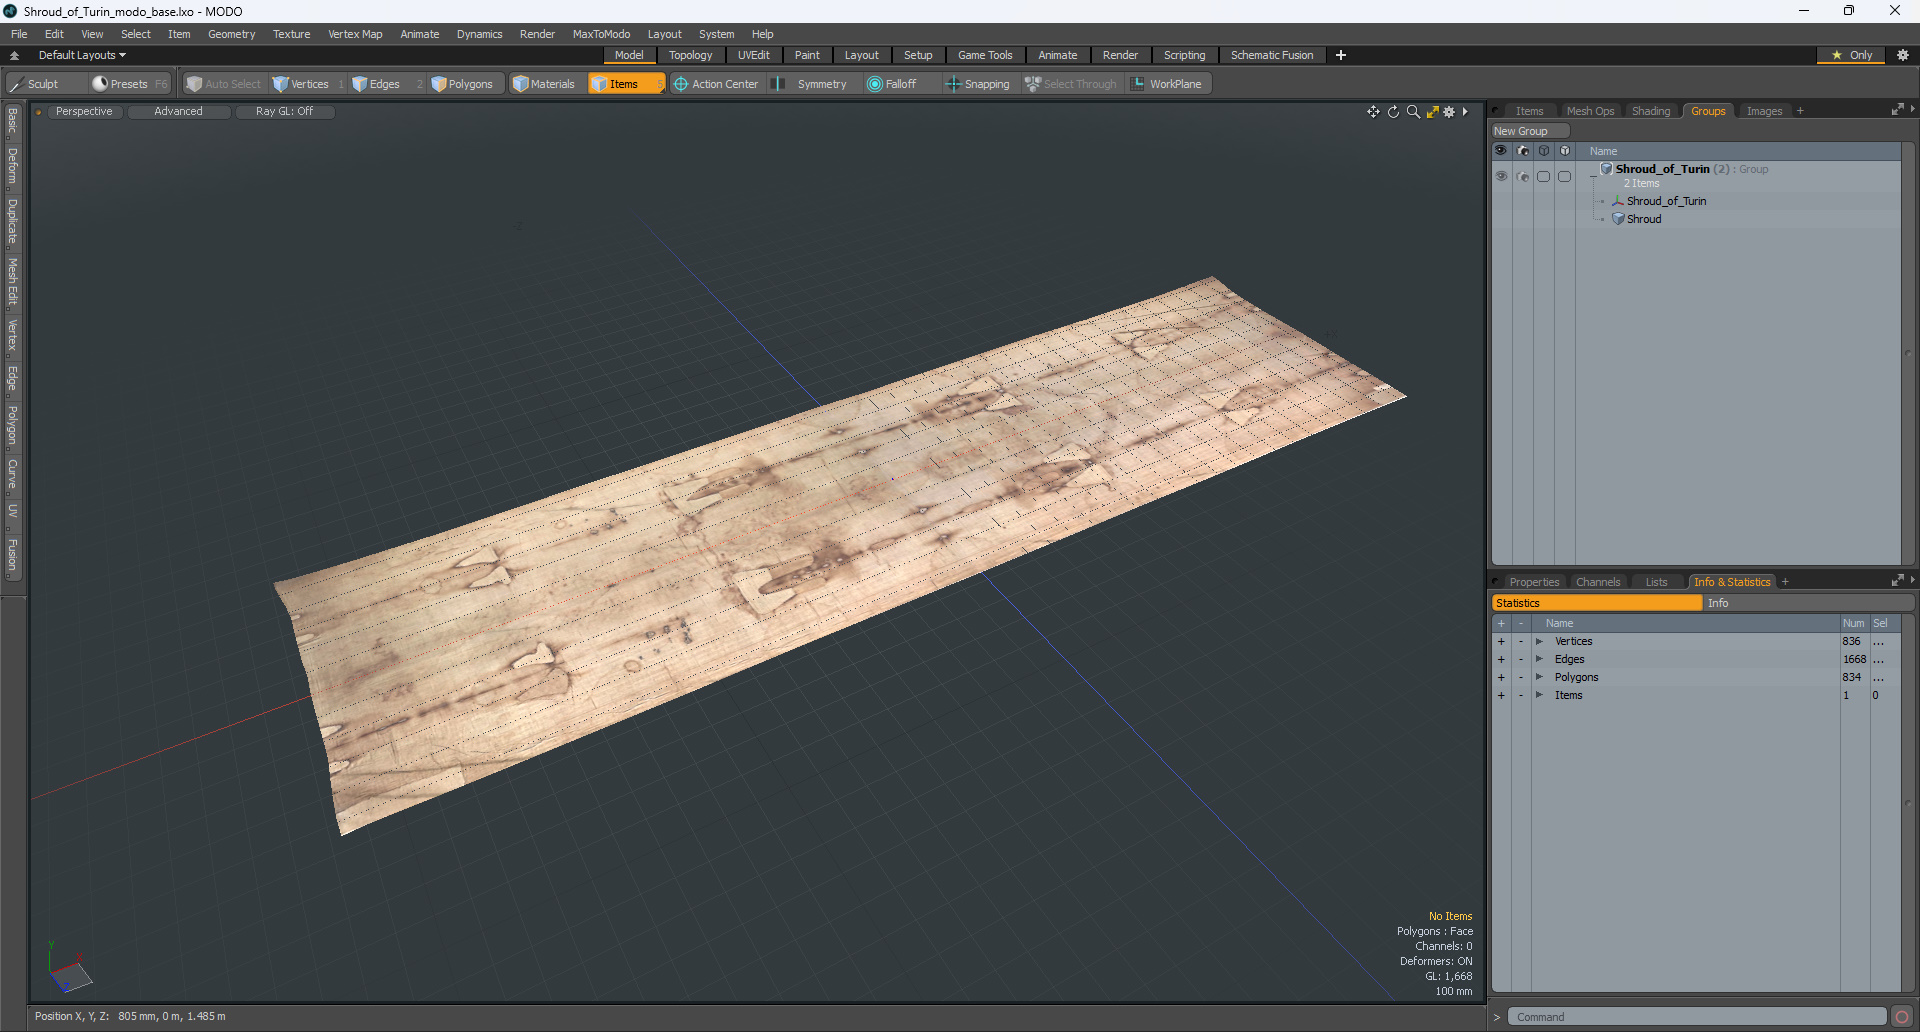
Task: Click the solid cube column header icon
Action: point(1565,151)
